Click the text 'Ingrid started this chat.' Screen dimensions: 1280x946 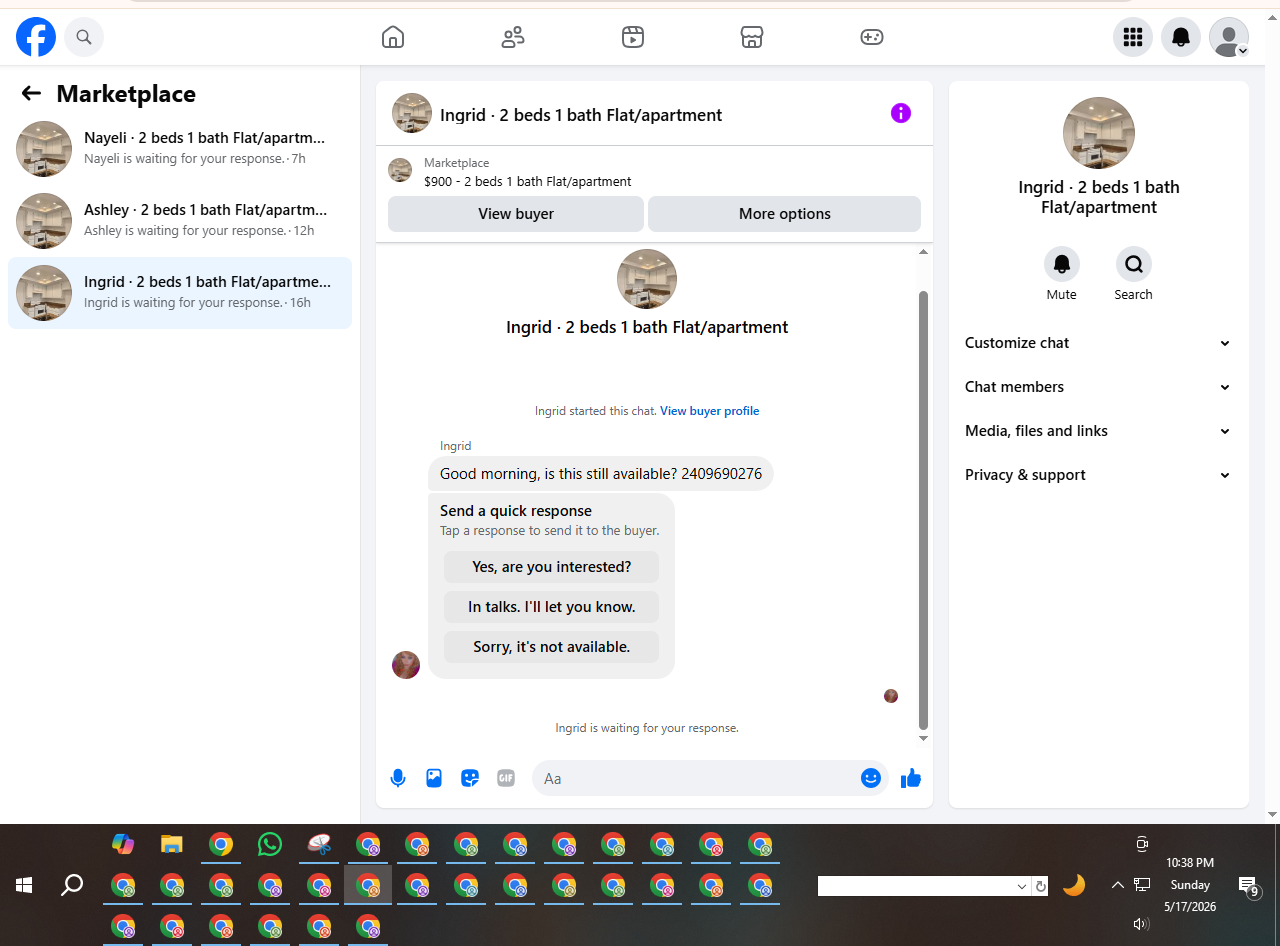596,411
